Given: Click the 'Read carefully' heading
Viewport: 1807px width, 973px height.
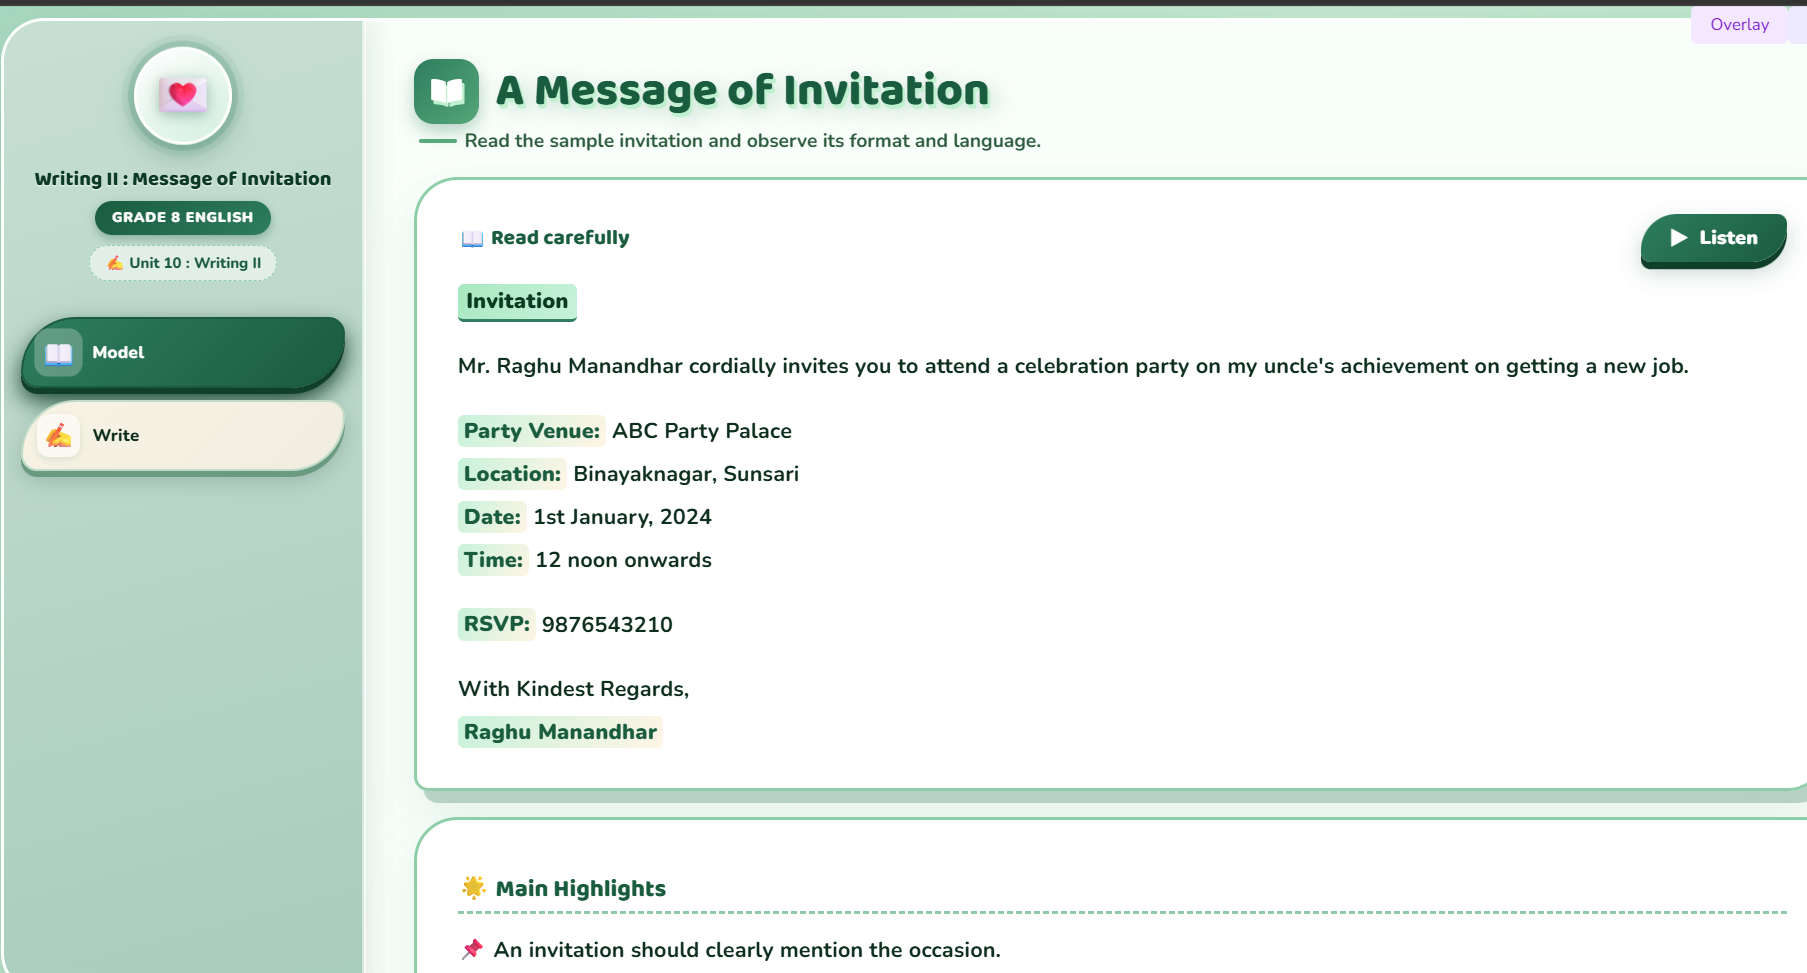Looking at the screenshot, I should point(560,238).
